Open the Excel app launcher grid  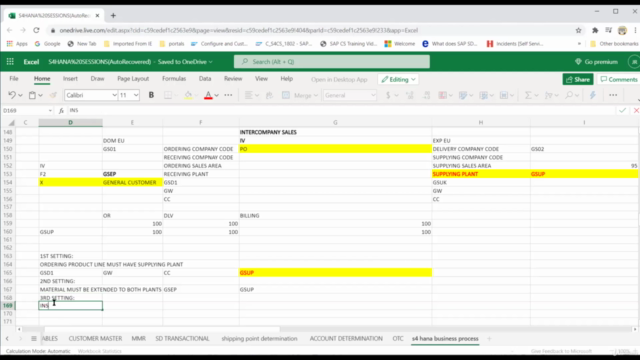tap(10, 62)
